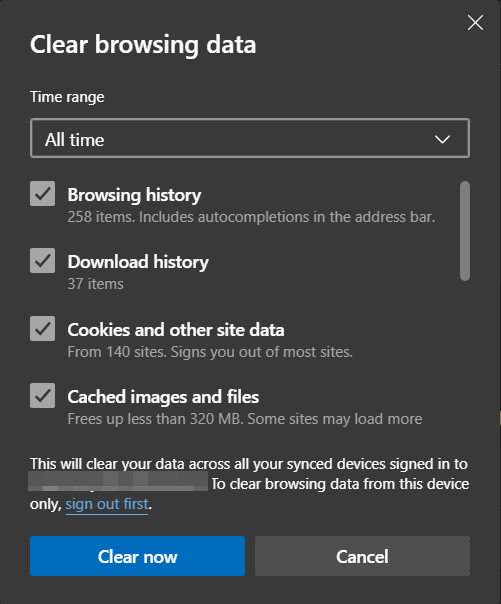Click the Clear now button
The image size is (501, 604).
[137, 556]
